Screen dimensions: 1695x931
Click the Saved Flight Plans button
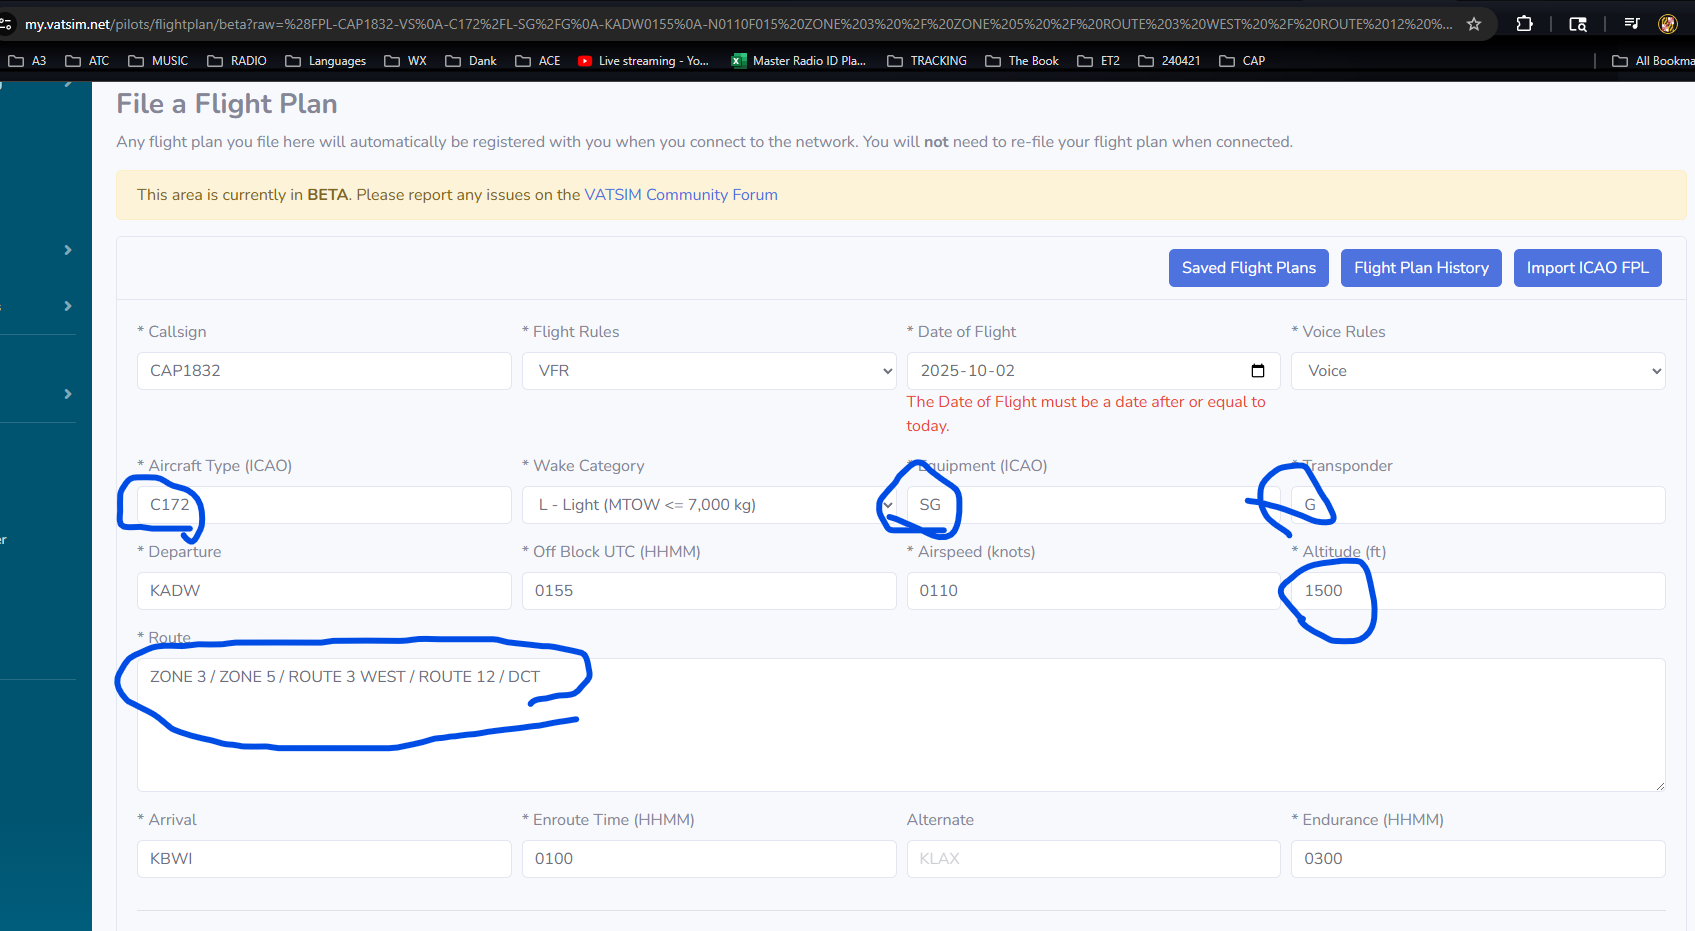(1248, 268)
